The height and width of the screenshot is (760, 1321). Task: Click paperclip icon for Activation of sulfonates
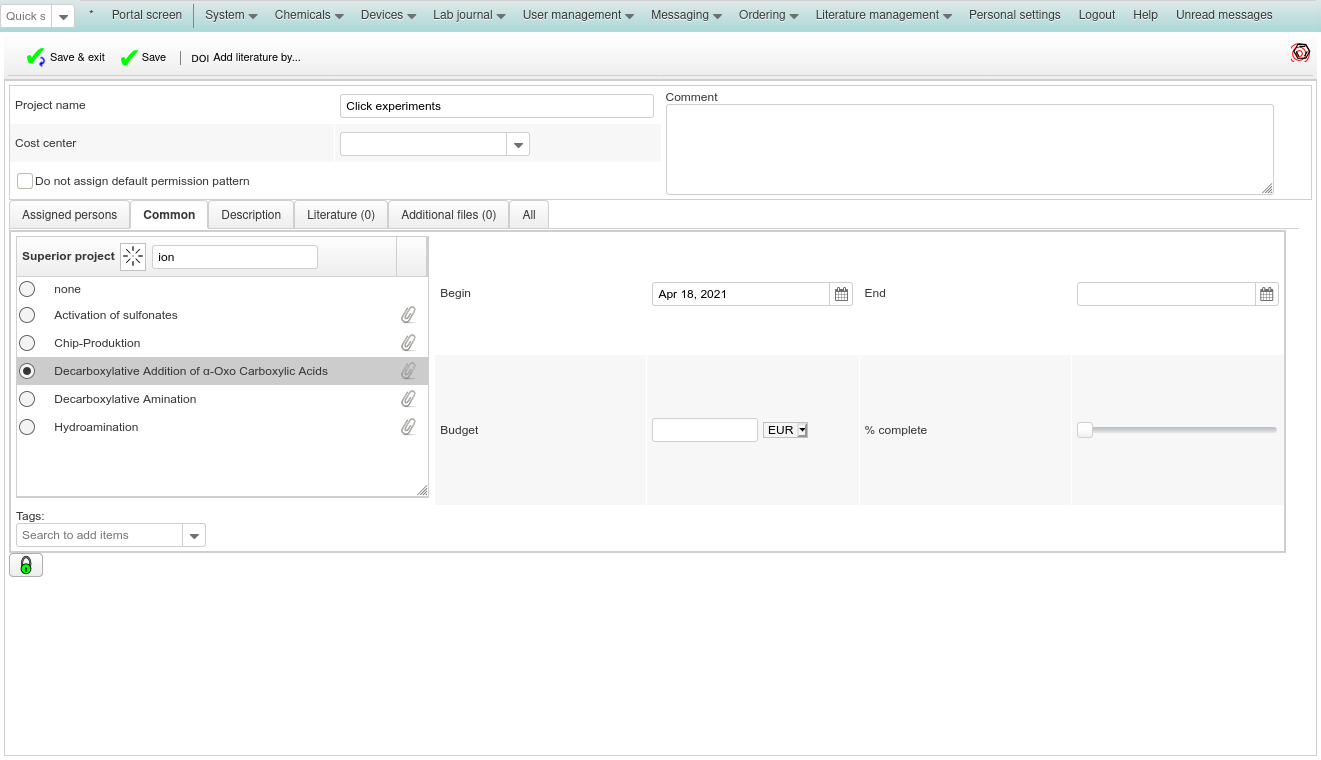tap(408, 315)
